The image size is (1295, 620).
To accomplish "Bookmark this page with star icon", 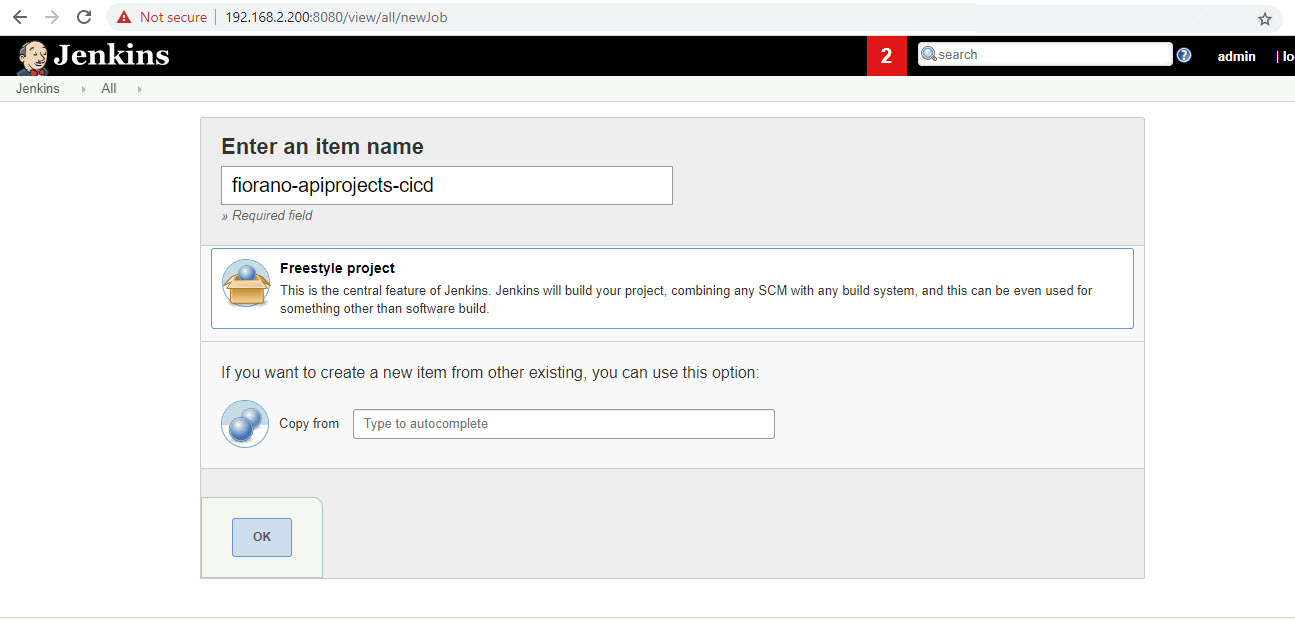I will 1265,18.
